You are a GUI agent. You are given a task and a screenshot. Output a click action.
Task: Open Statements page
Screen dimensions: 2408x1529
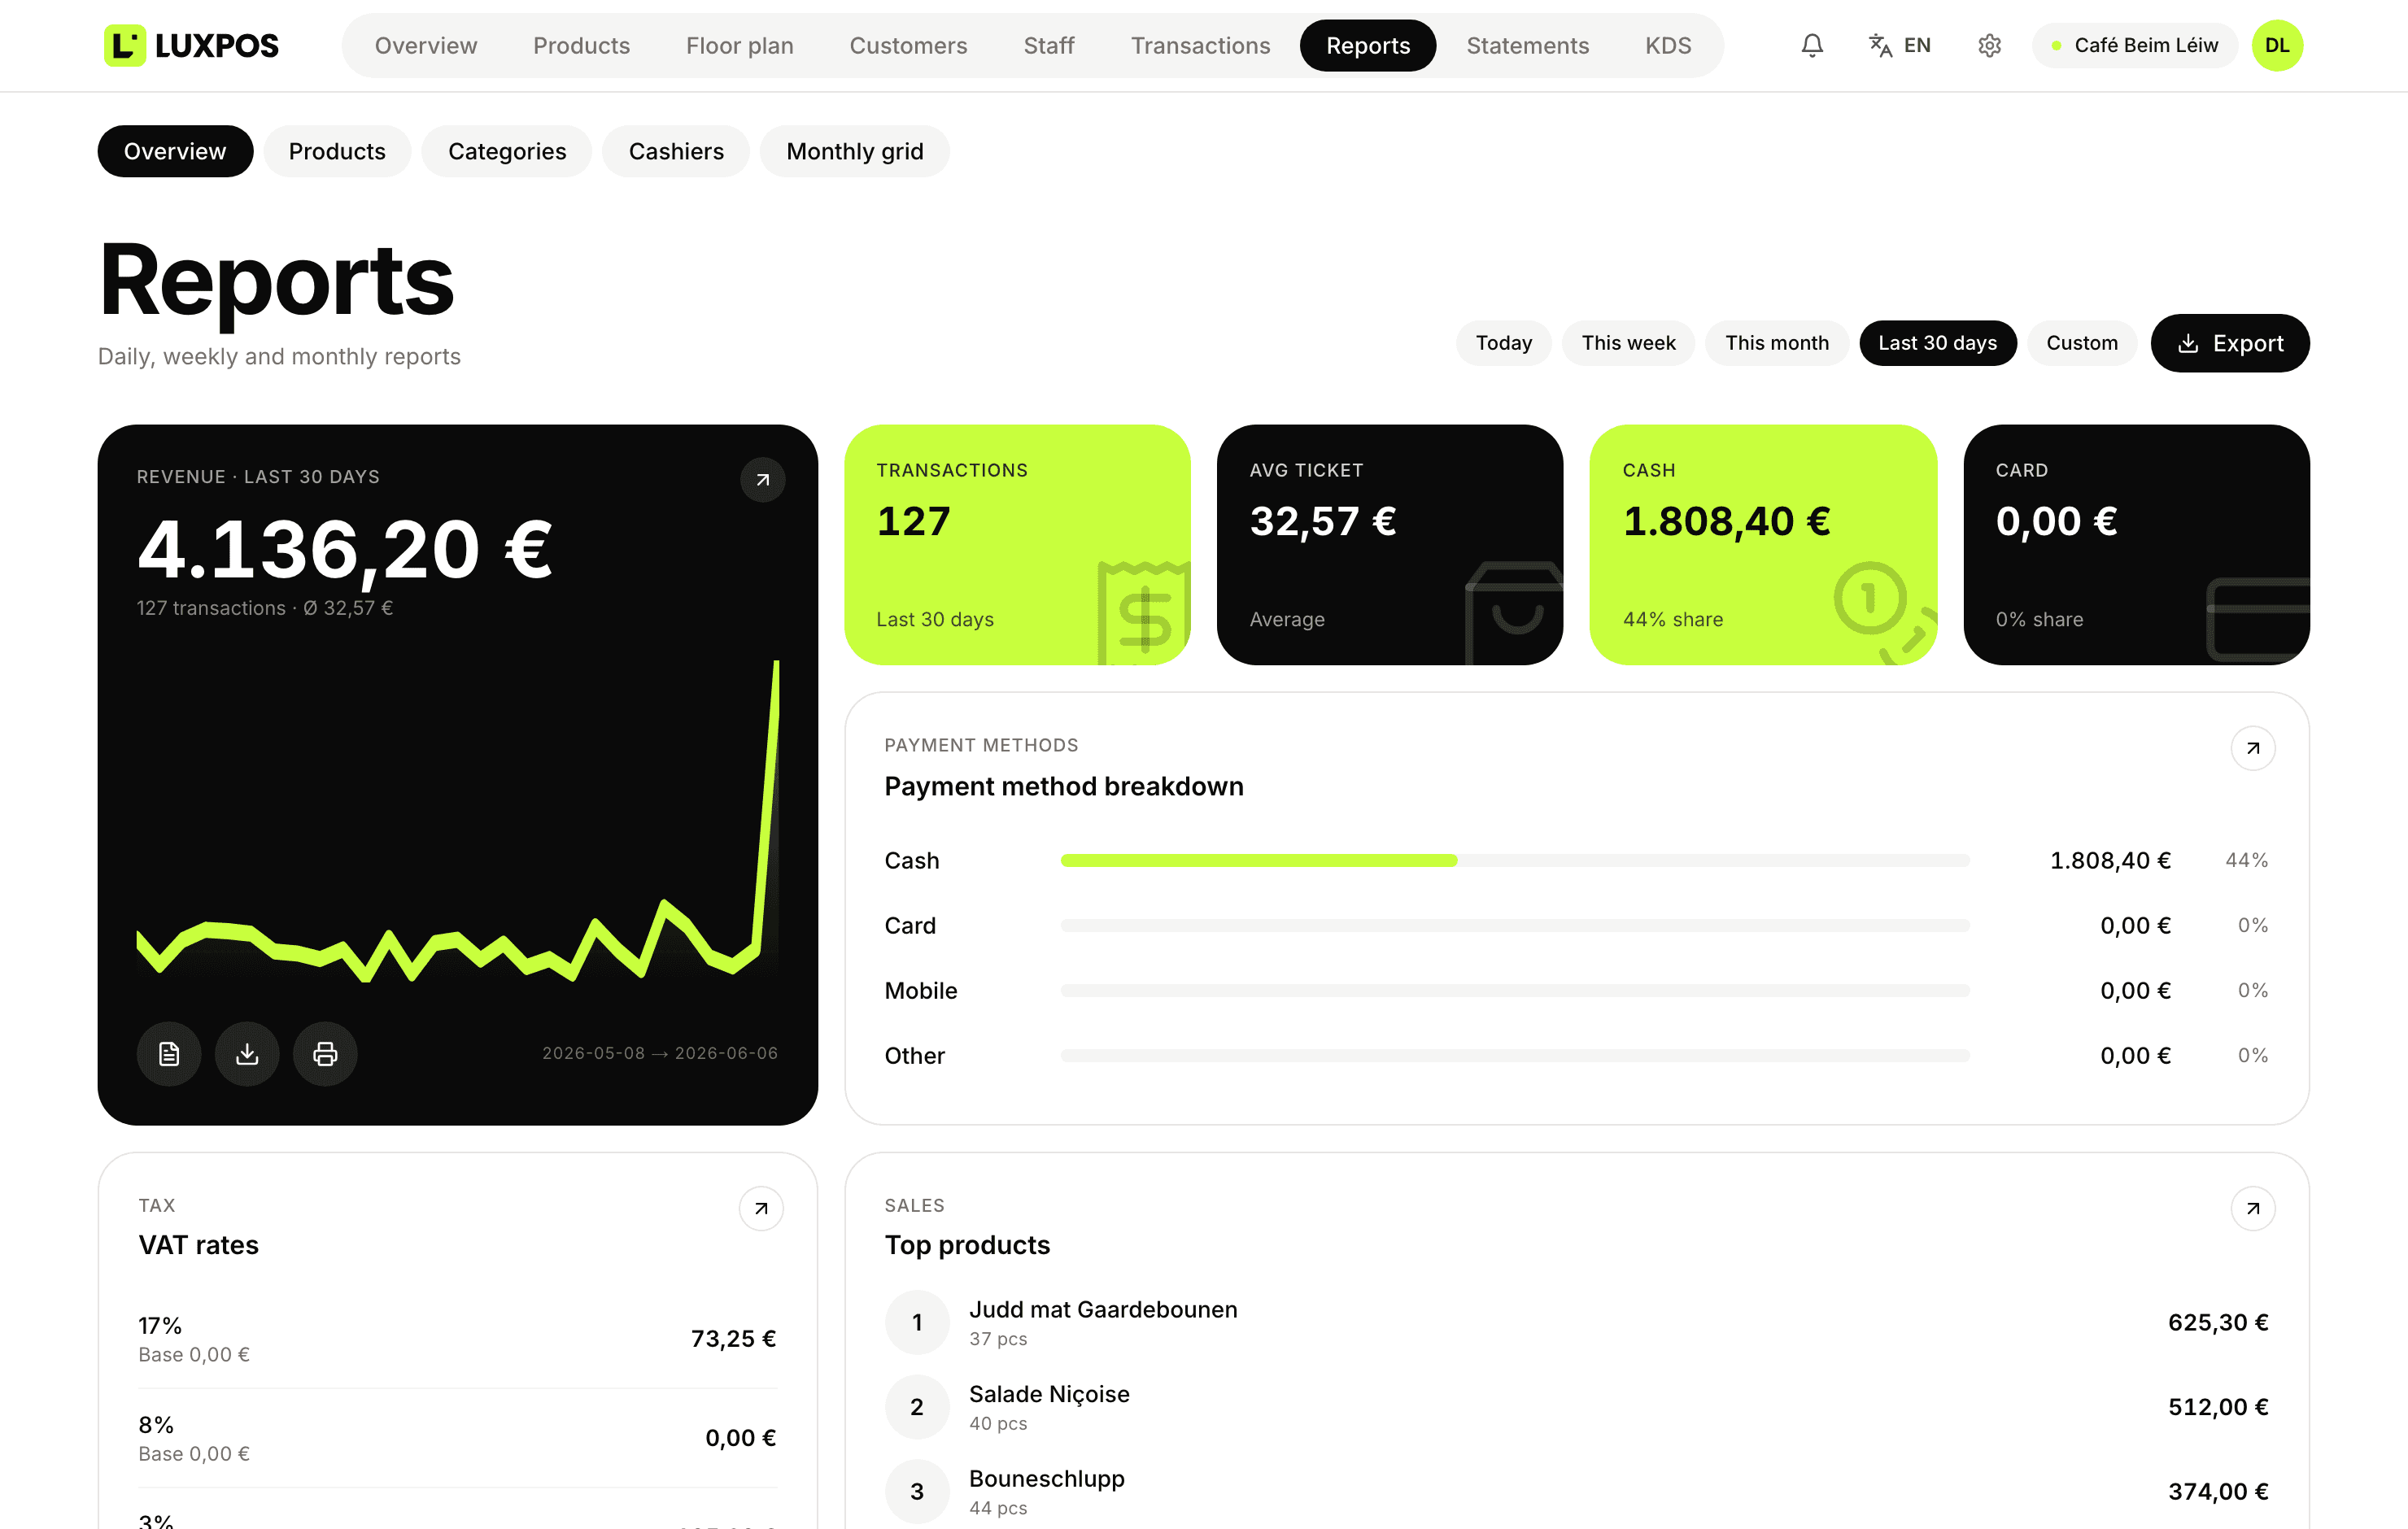tap(1527, 45)
